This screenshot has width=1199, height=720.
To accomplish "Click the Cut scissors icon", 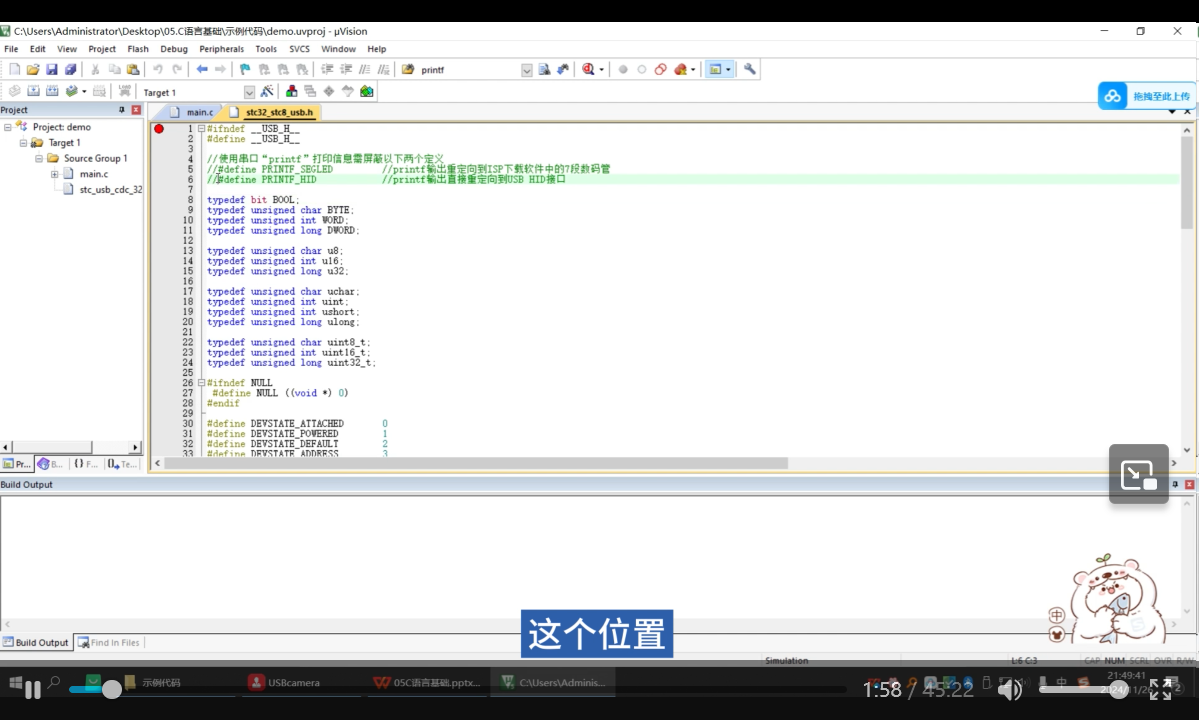I will click(96, 70).
